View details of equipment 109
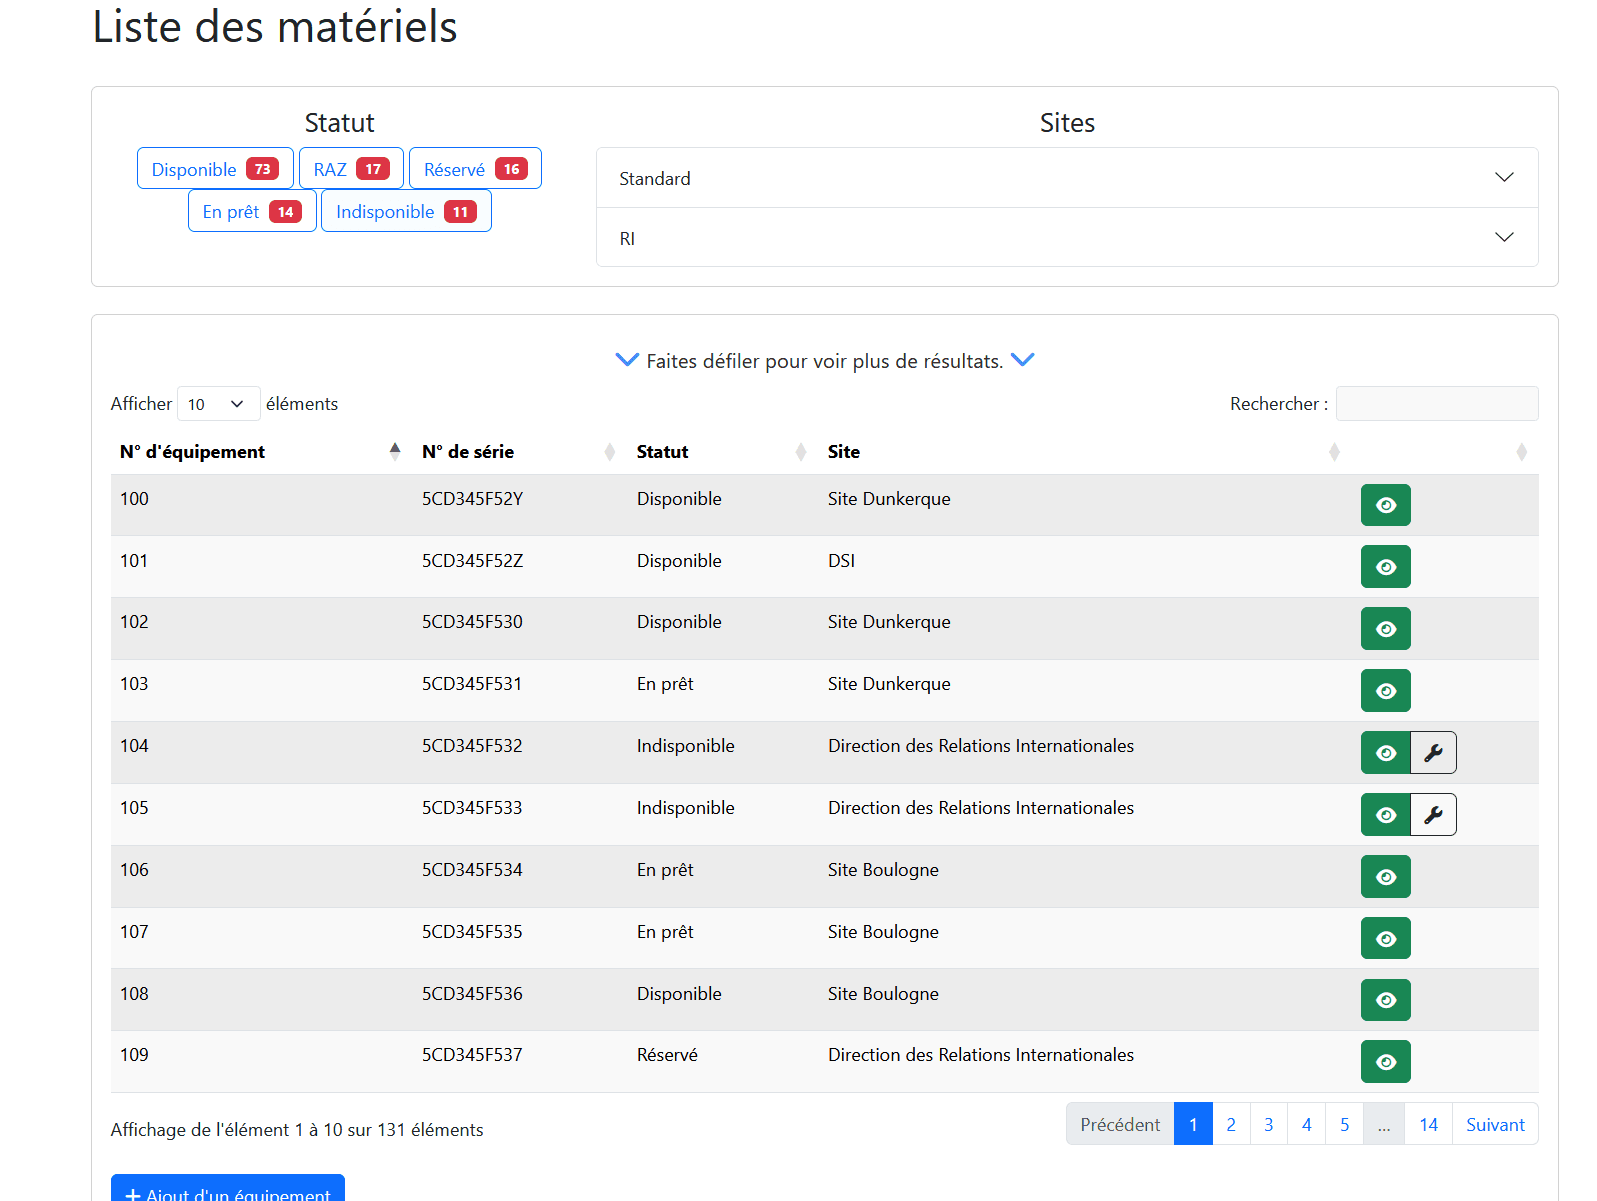 pos(1385,1062)
